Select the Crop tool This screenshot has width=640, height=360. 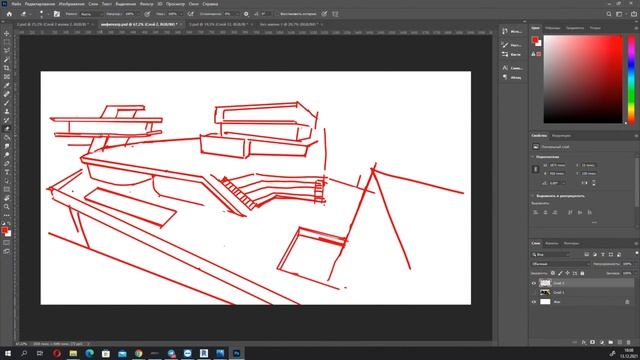coord(7,68)
